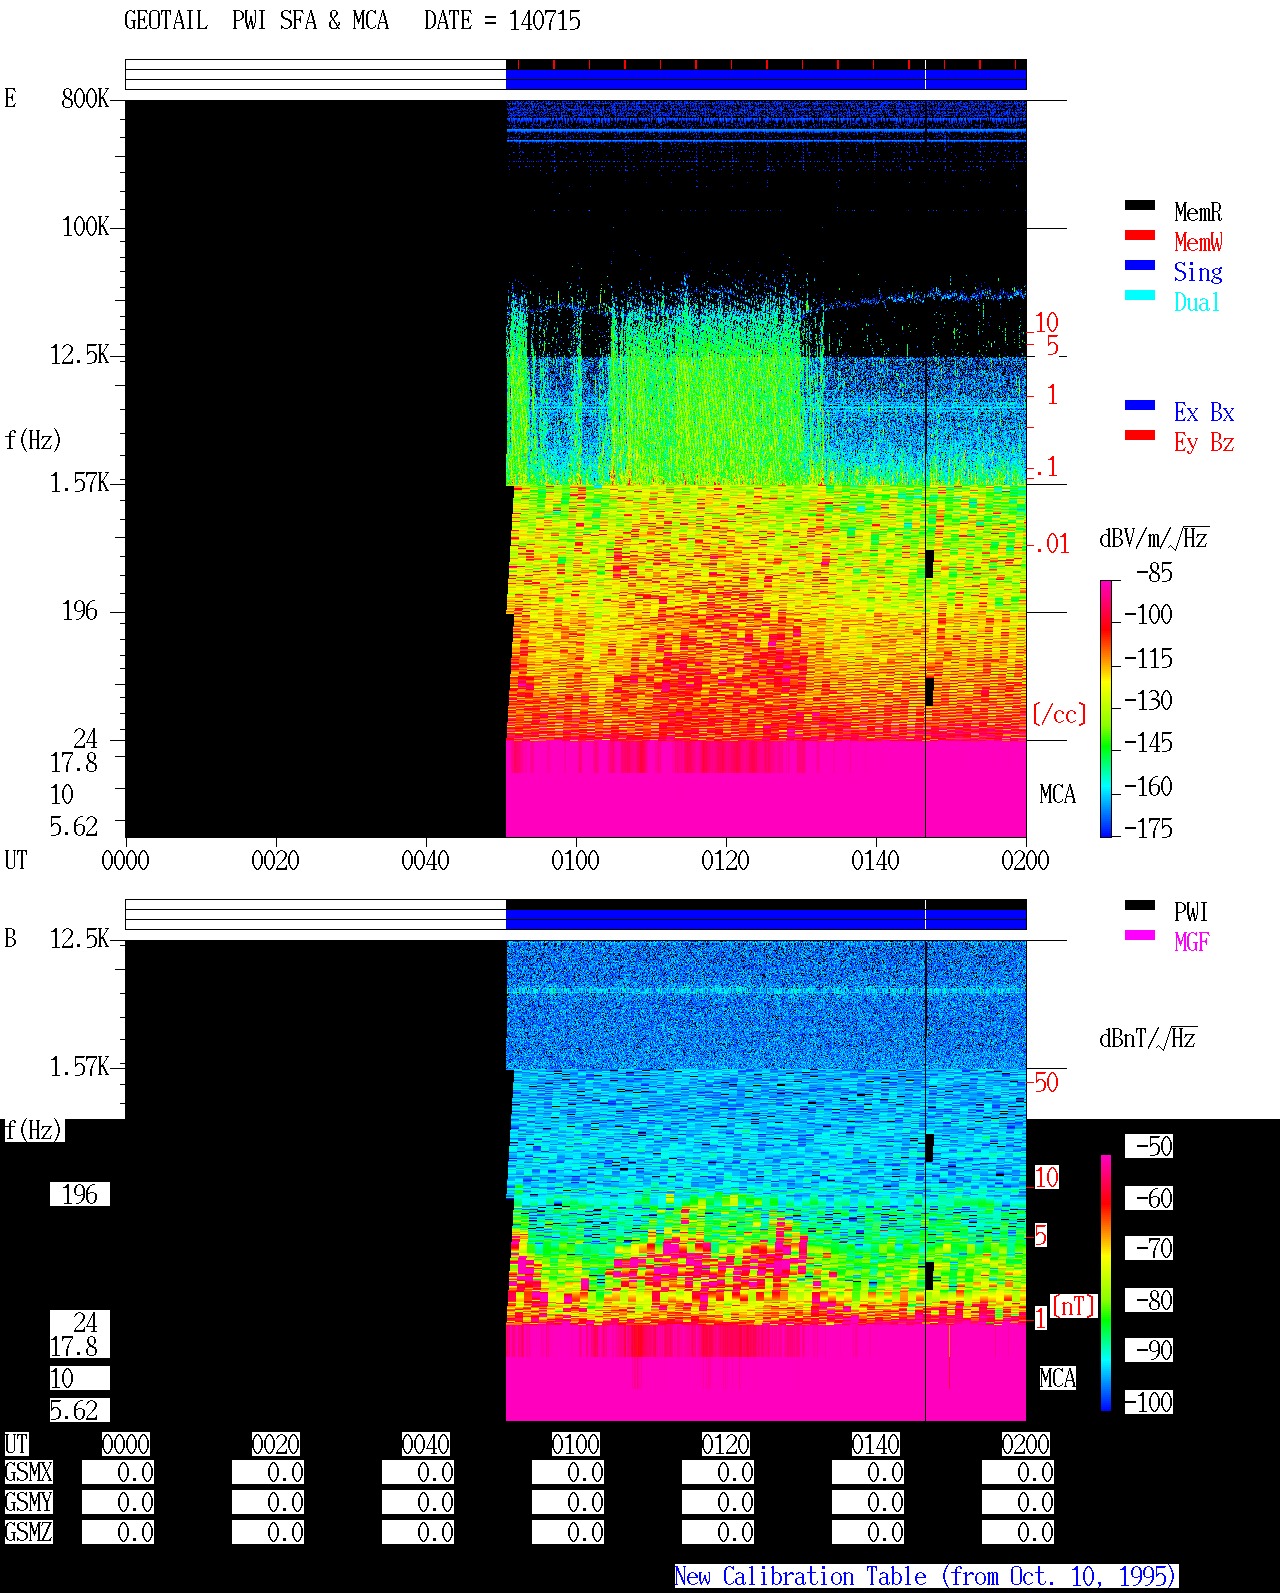
Task: Click the 12.5K label on the E panel
Action: tap(80, 355)
